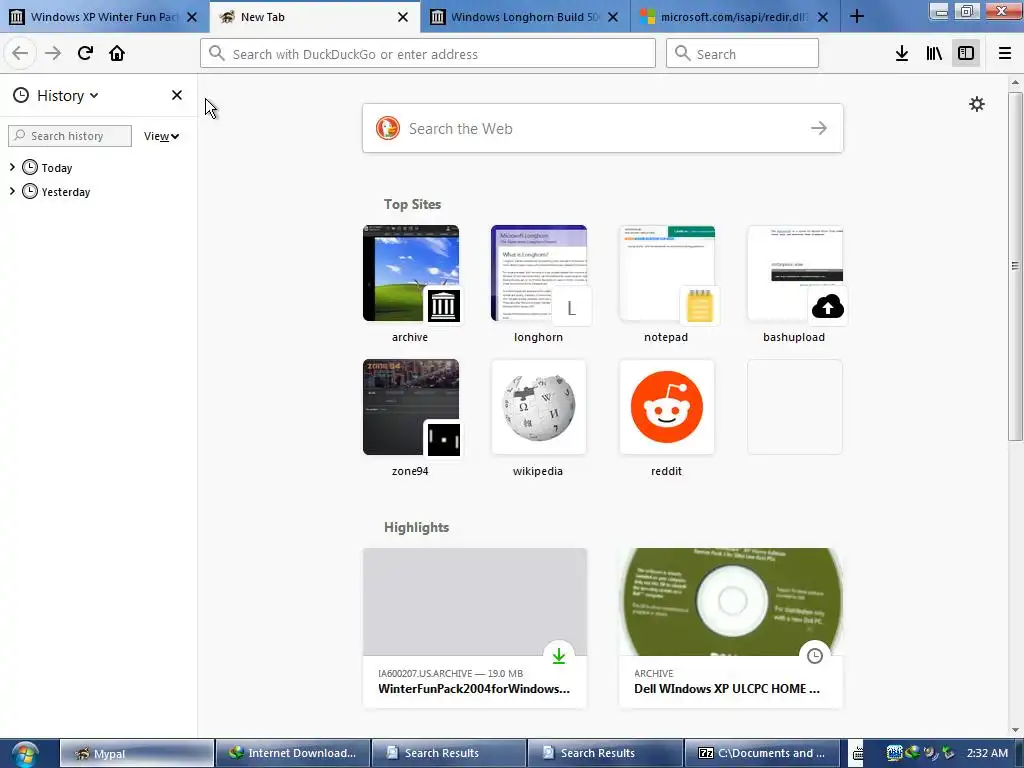Click the Search the Web field
1024x768 pixels.
click(601, 129)
